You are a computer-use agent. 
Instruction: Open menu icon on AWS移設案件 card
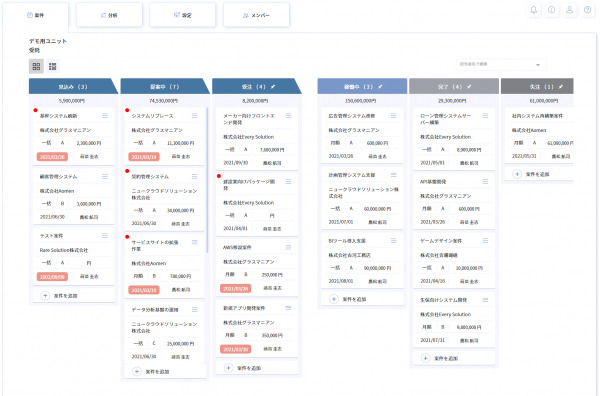tap(288, 248)
